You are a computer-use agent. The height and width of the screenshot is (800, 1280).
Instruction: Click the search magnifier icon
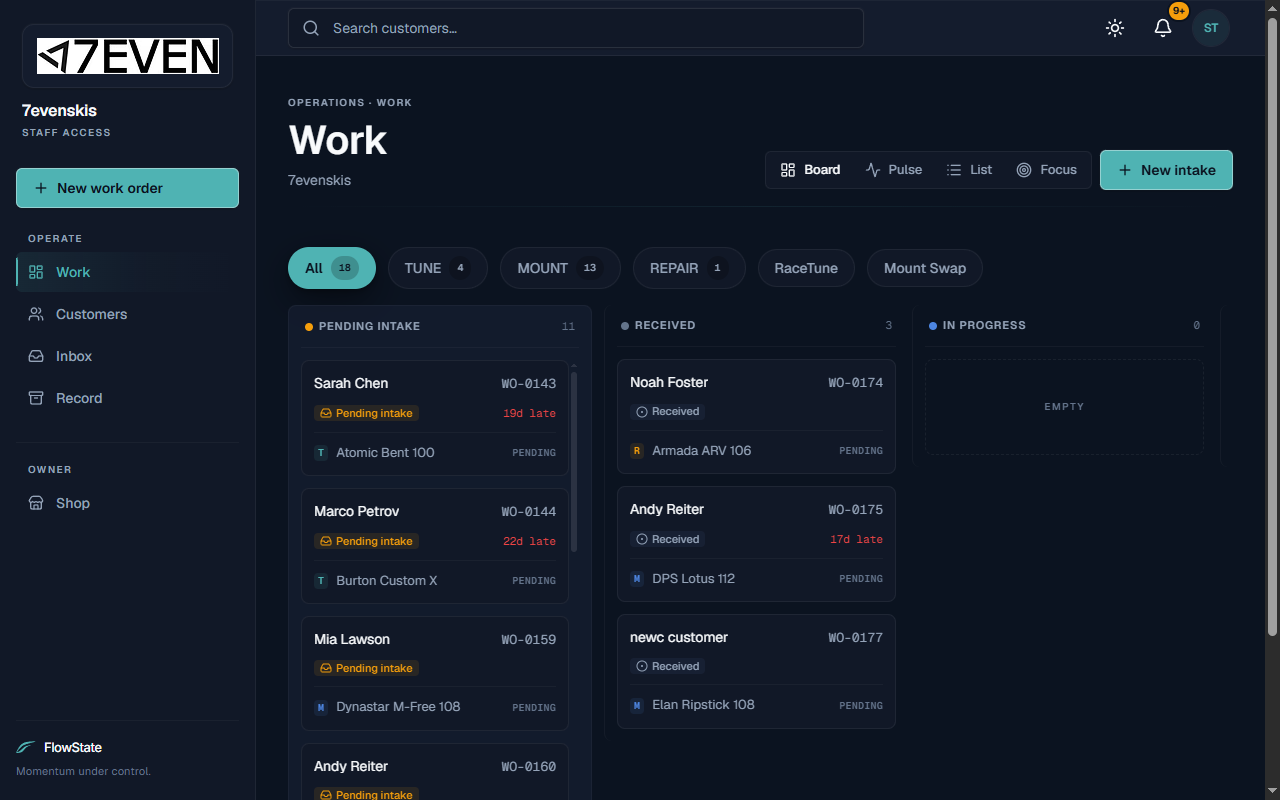click(311, 28)
